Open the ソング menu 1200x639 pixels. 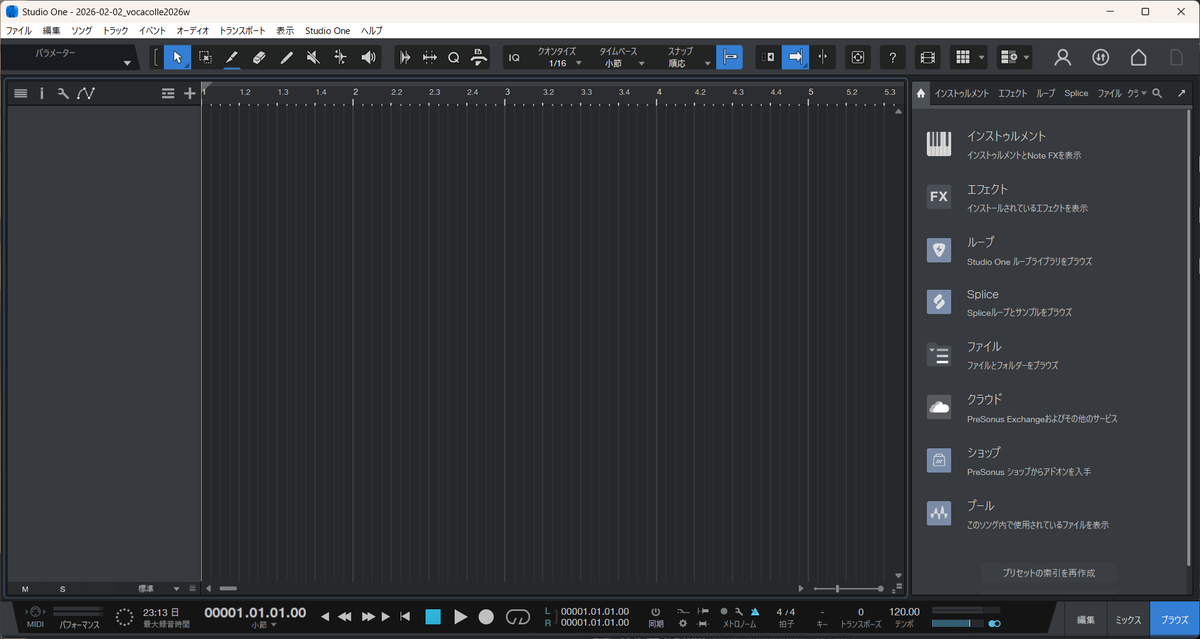[x=82, y=31]
